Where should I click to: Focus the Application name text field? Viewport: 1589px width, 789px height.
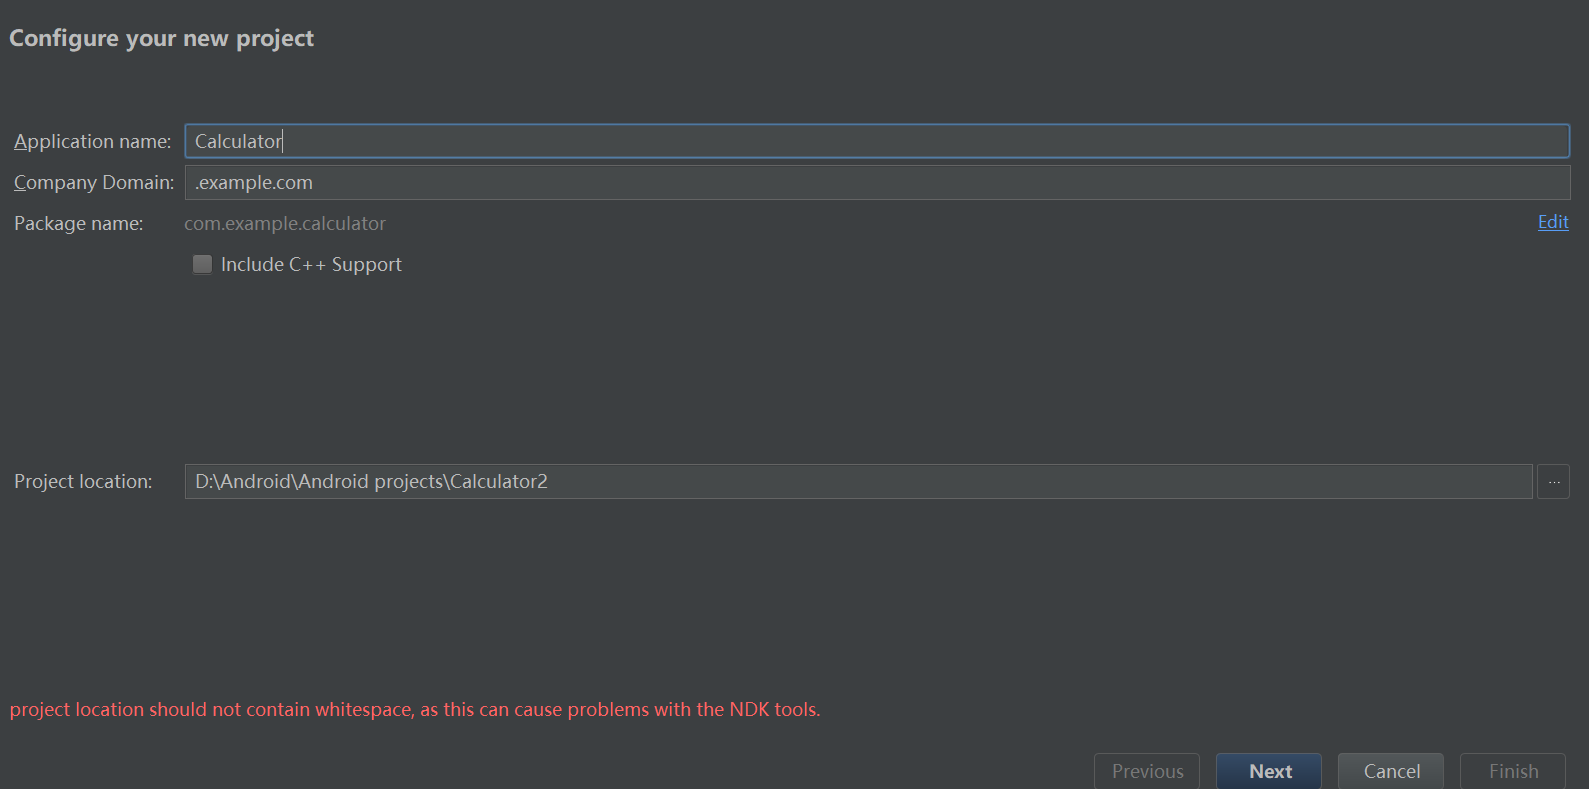coord(876,141)
